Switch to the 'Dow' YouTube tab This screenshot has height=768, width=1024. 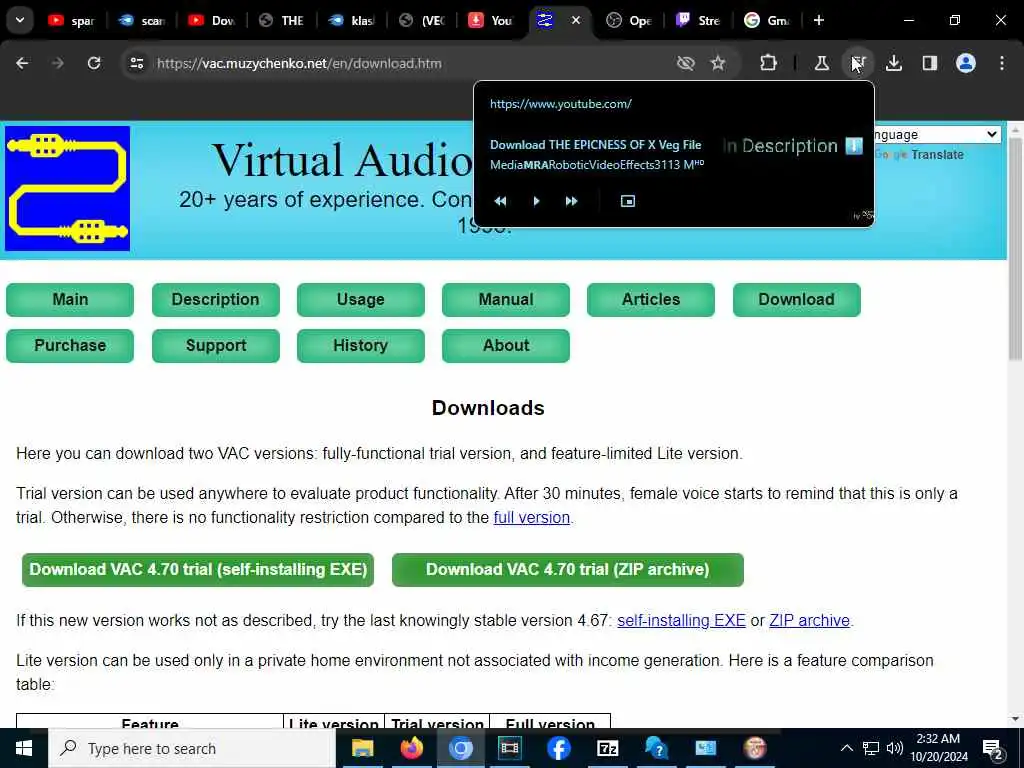click(x=210, y=20)
